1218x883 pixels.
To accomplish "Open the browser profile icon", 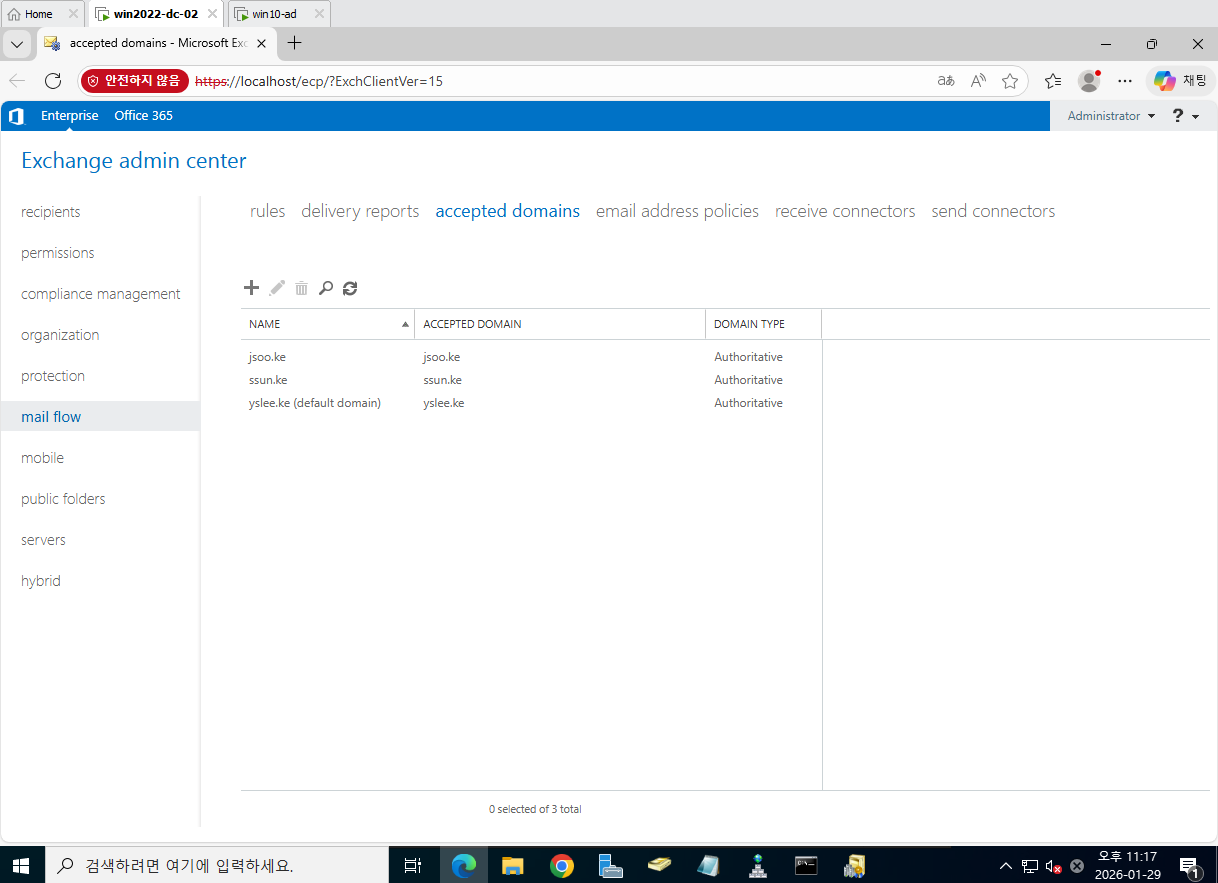I will pos(1089,81).
